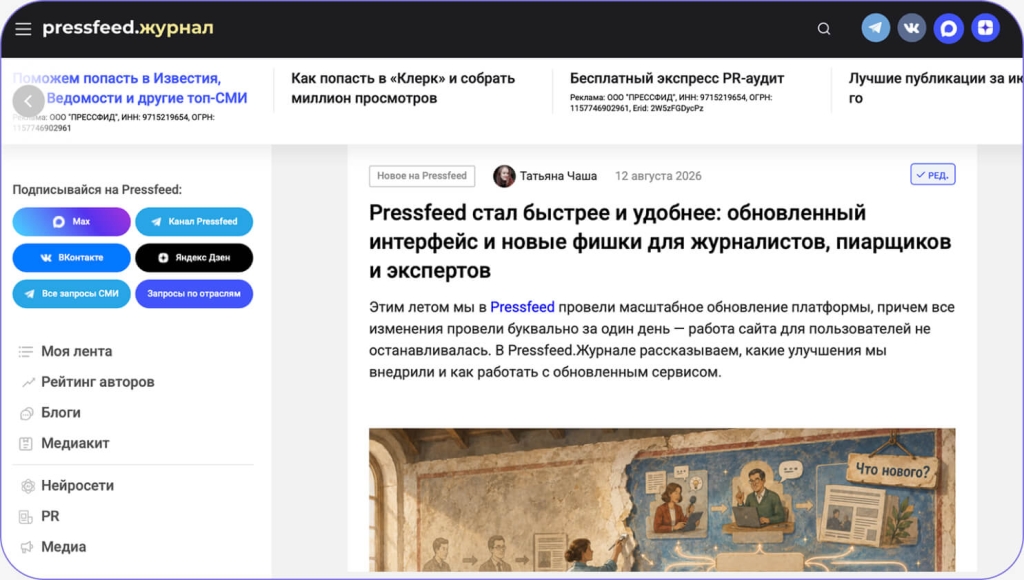The image size is (1024, 580).
Task: Click Все запросы СМИ button
Action: (71, 293)
